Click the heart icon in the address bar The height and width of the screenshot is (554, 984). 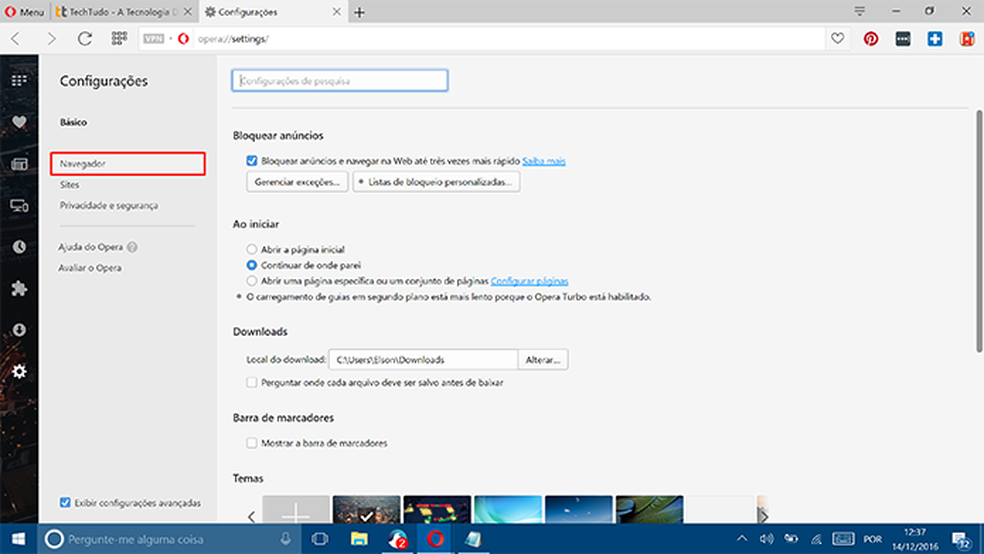coord(838,39)
